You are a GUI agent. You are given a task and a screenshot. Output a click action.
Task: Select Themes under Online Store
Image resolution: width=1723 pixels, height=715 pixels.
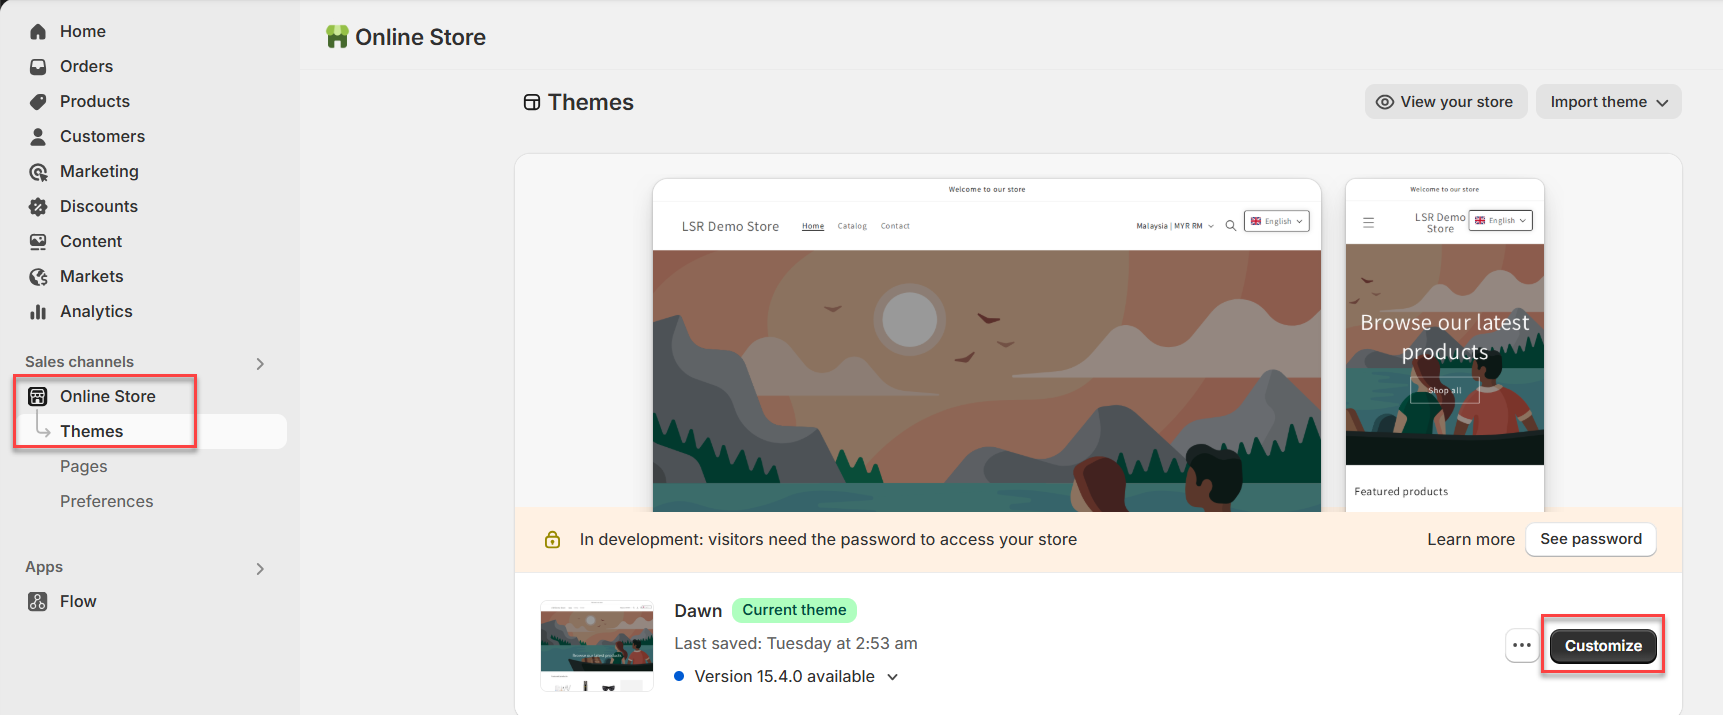[x=91, y=432]
